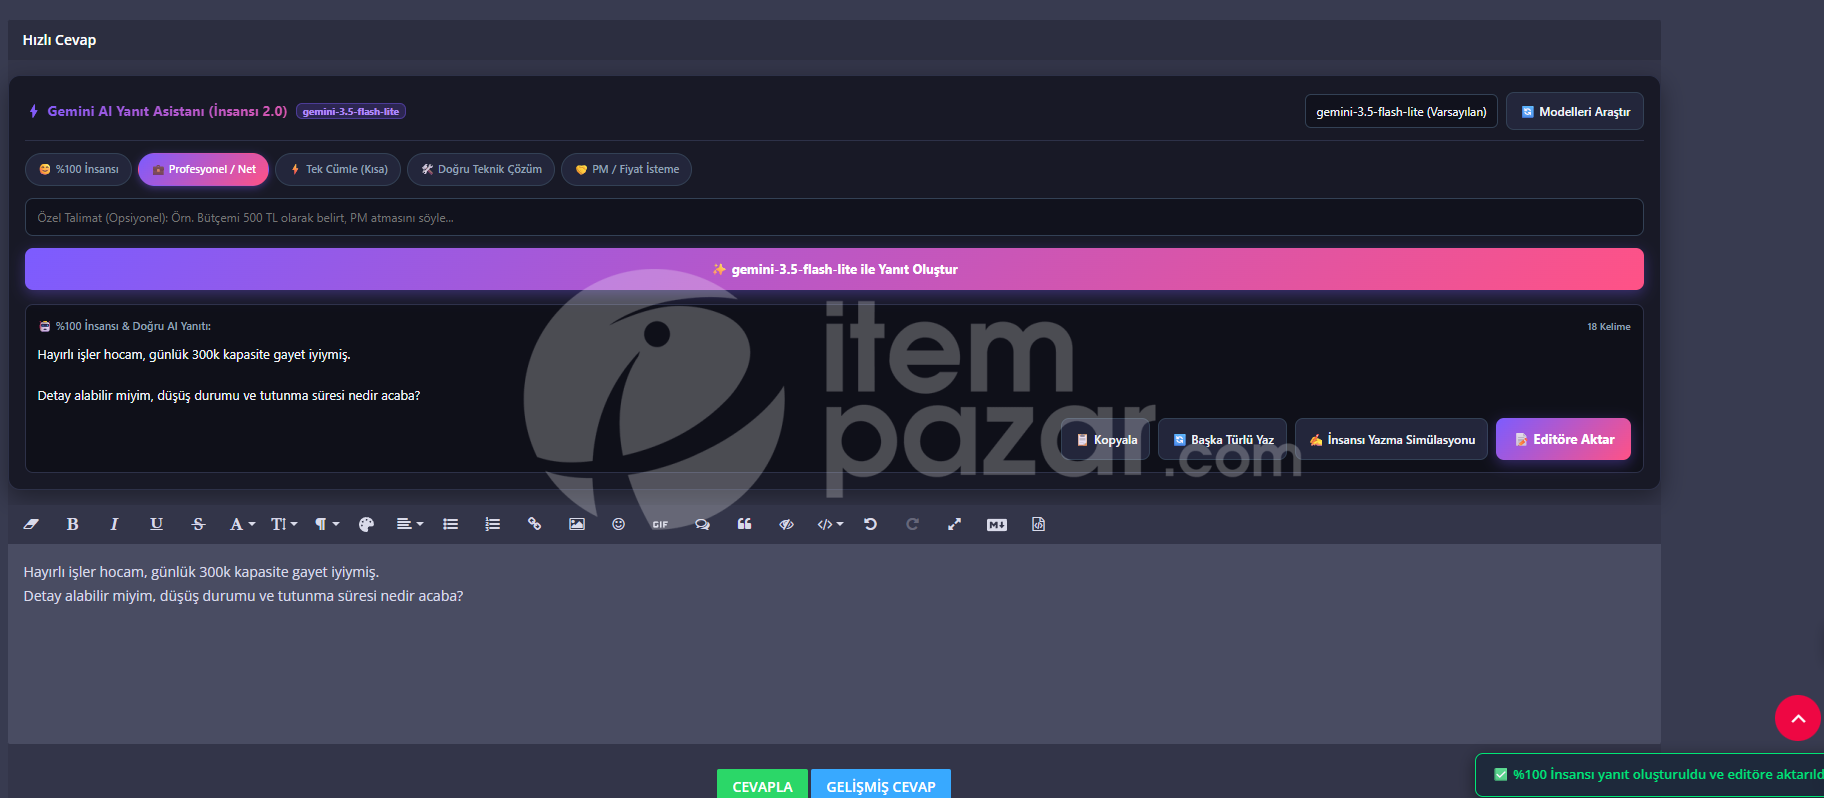Open the code insert dropdown
The image size is (1824, 798).
[x=830, y=524]
